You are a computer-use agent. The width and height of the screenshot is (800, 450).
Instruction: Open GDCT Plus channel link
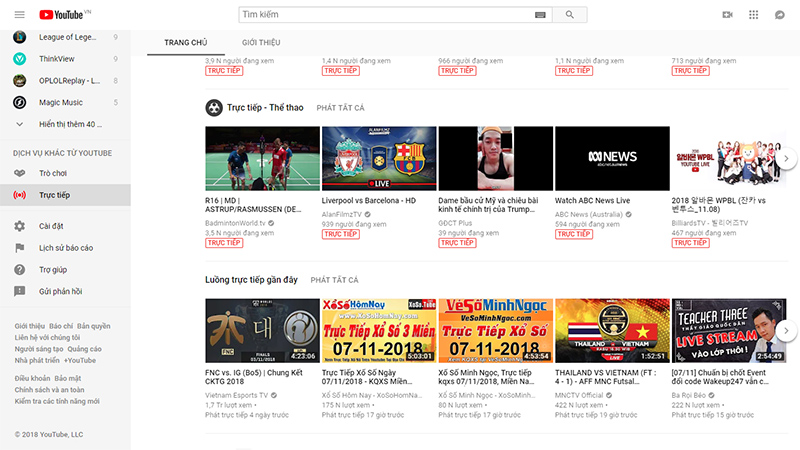[x=455, y=223]
